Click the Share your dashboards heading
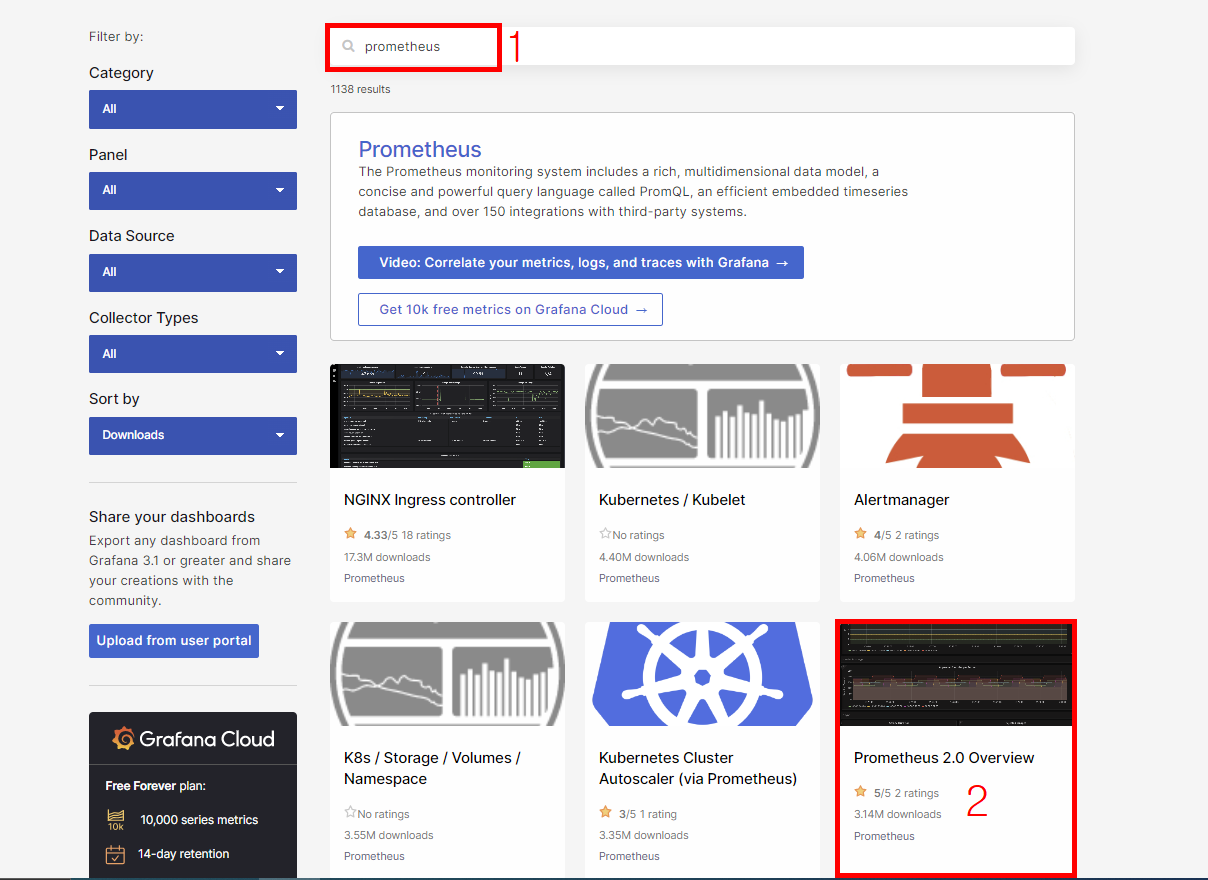This screenshot has width=1208, height=880. (172, 517)
